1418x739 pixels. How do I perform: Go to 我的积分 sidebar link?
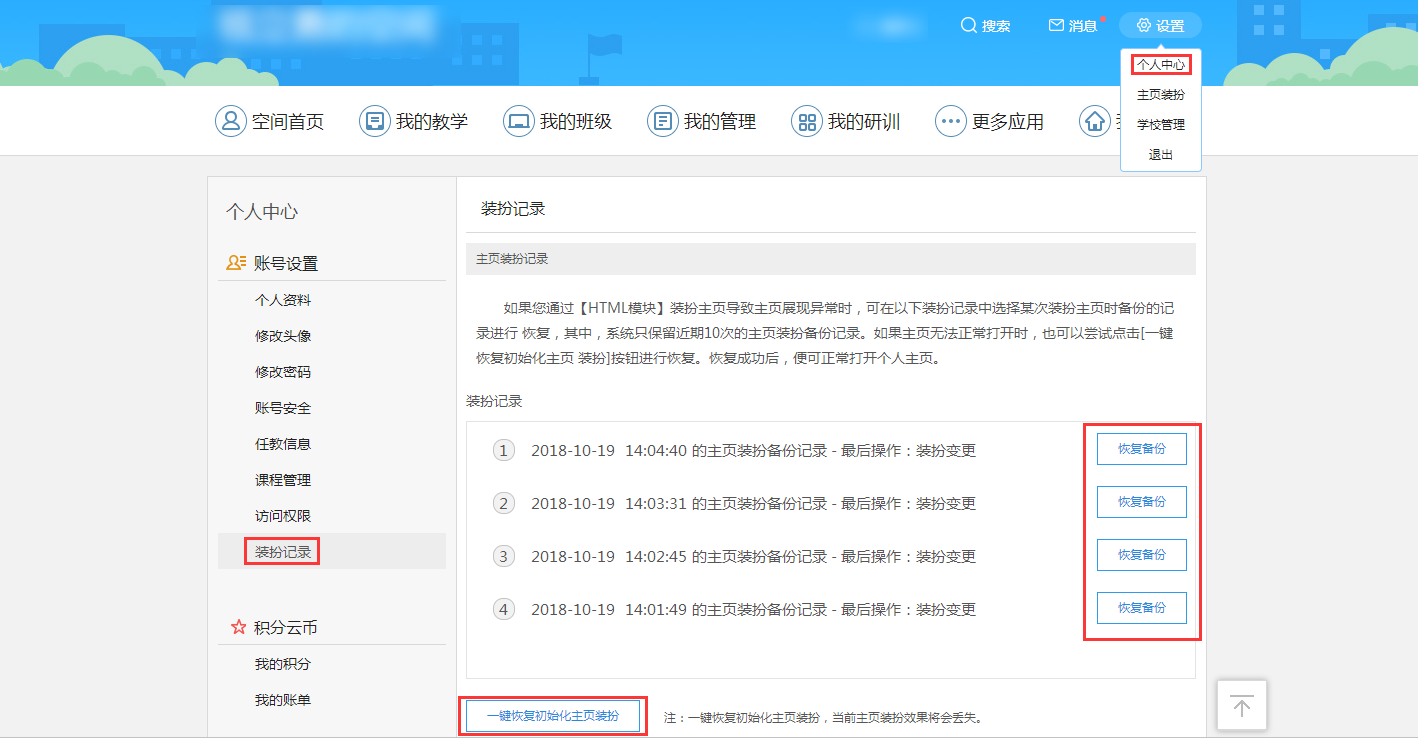pos(283,664)
